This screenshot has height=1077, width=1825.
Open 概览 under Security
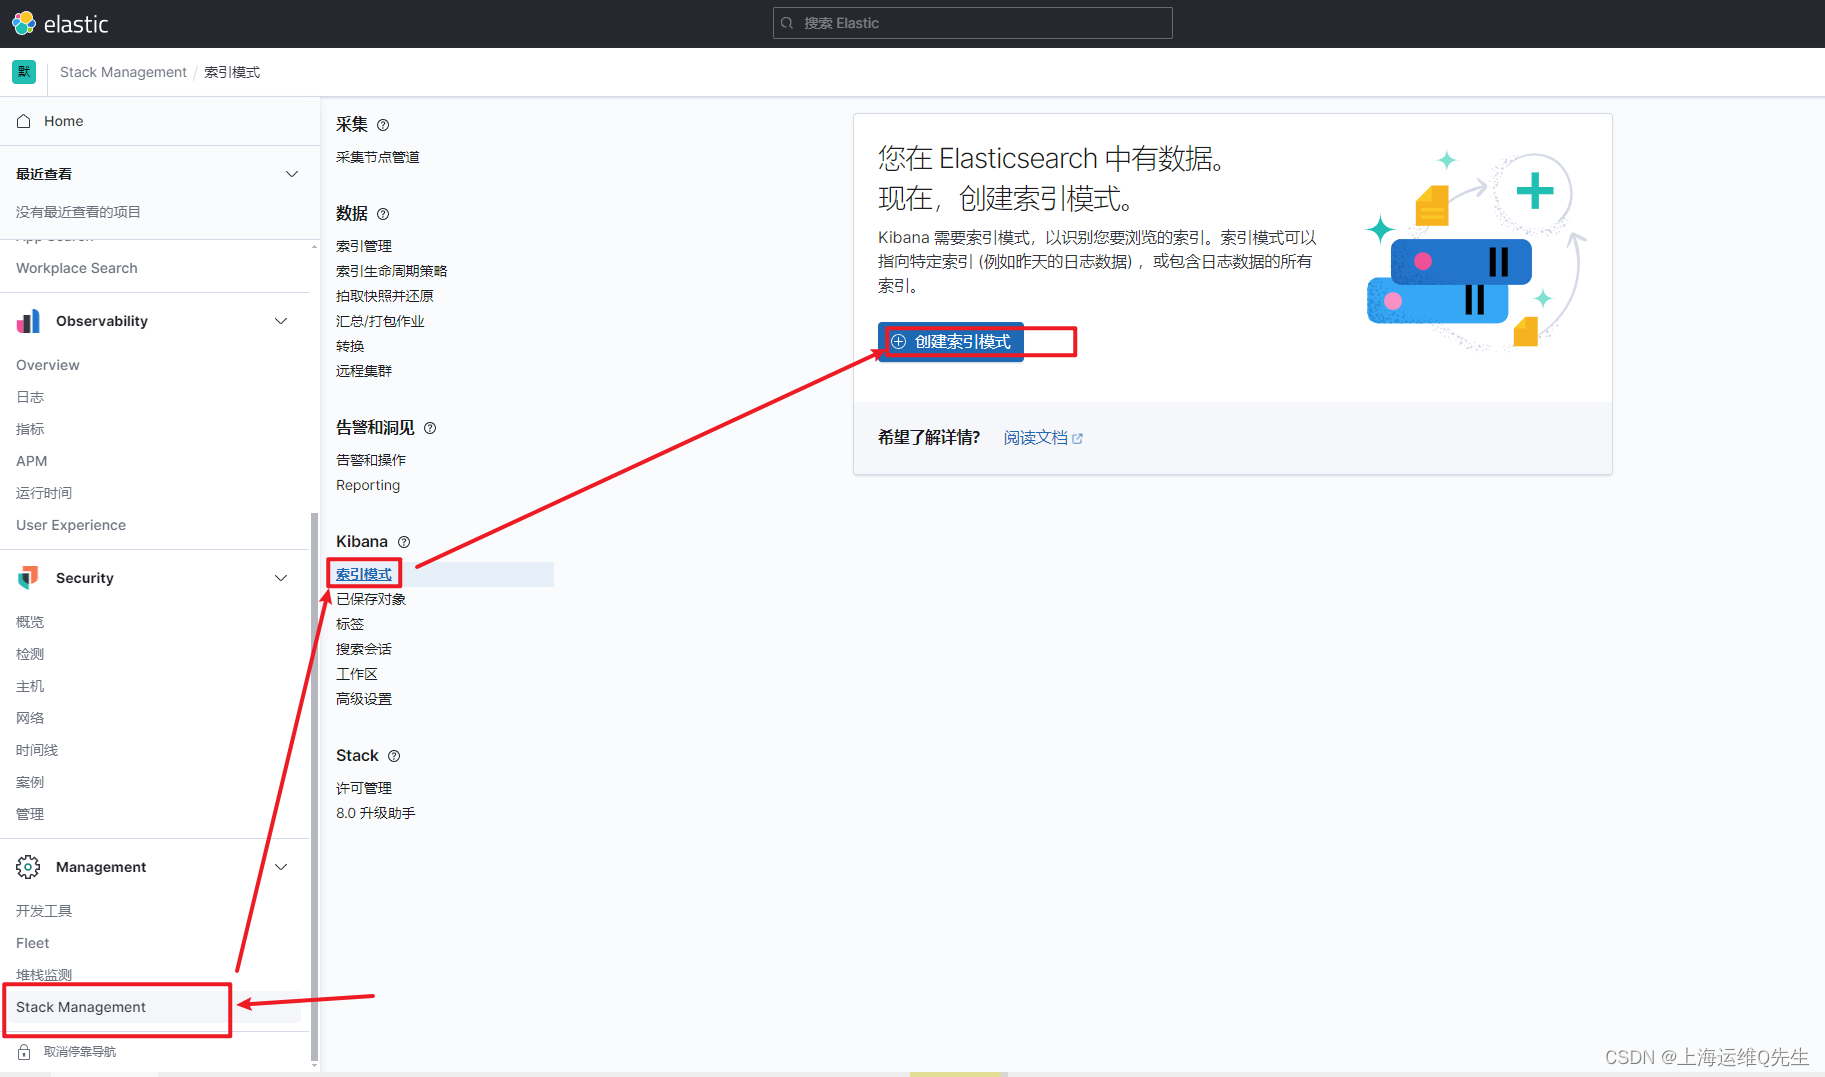coord(30,622)
